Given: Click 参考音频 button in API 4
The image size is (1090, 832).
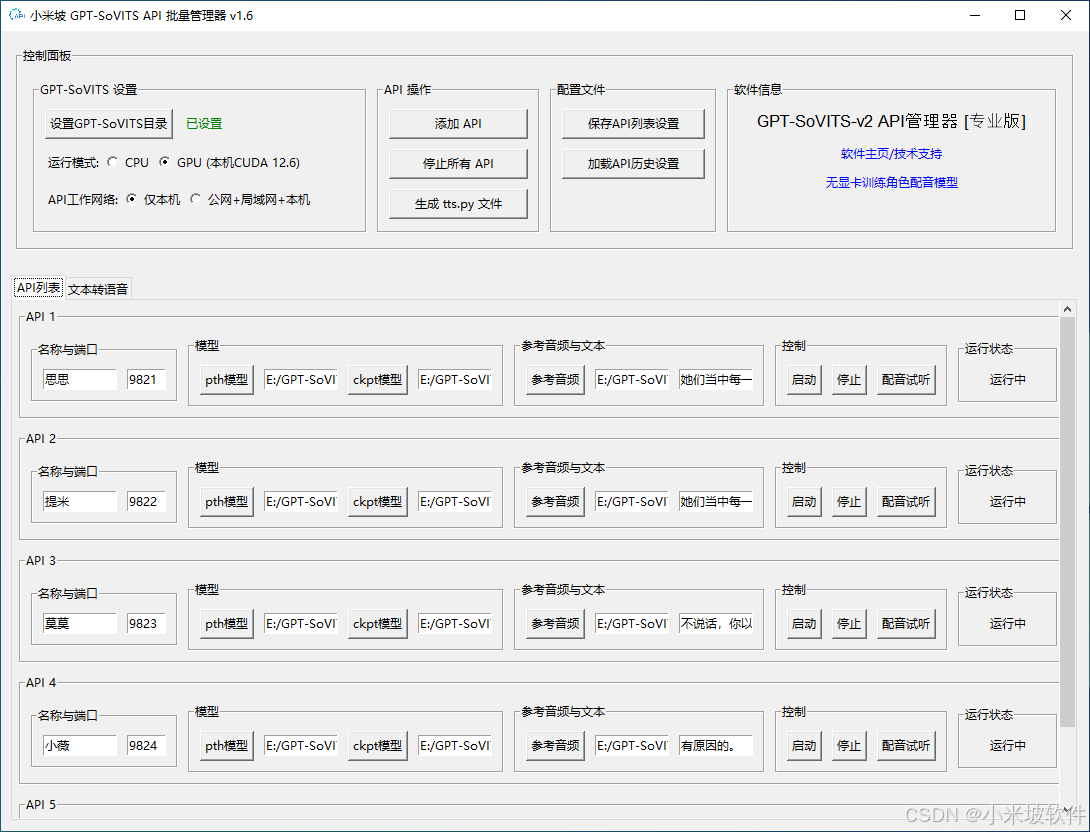Looking at the screenshot, I should click(x=555, y=746).
